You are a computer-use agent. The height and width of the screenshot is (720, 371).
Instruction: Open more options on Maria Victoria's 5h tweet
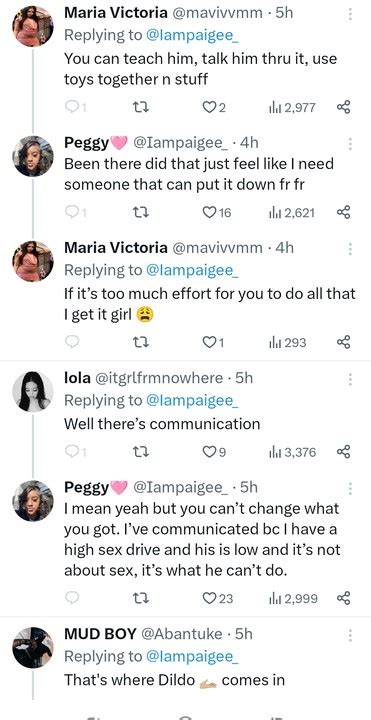(350, 14)
